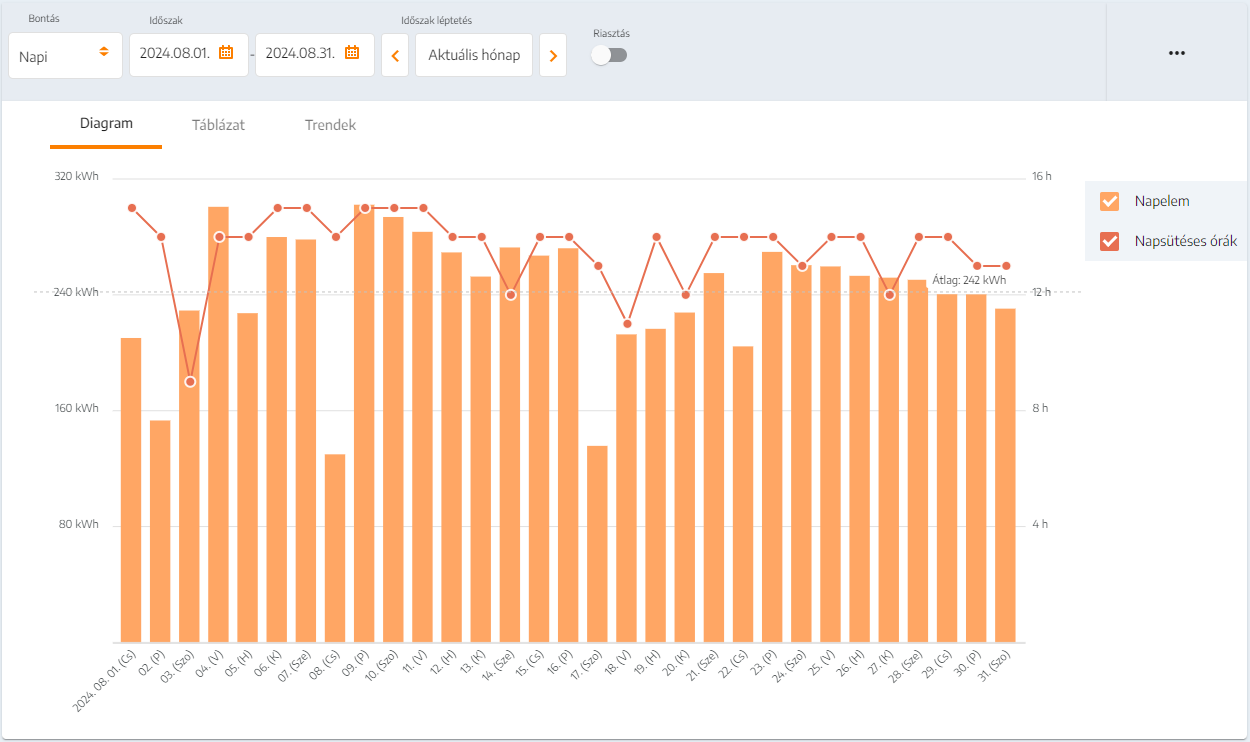Open the Aktuális hónap period selector
Viewport: 1250px width, 742px height.
pyautogui.click(x=474, y=55)
